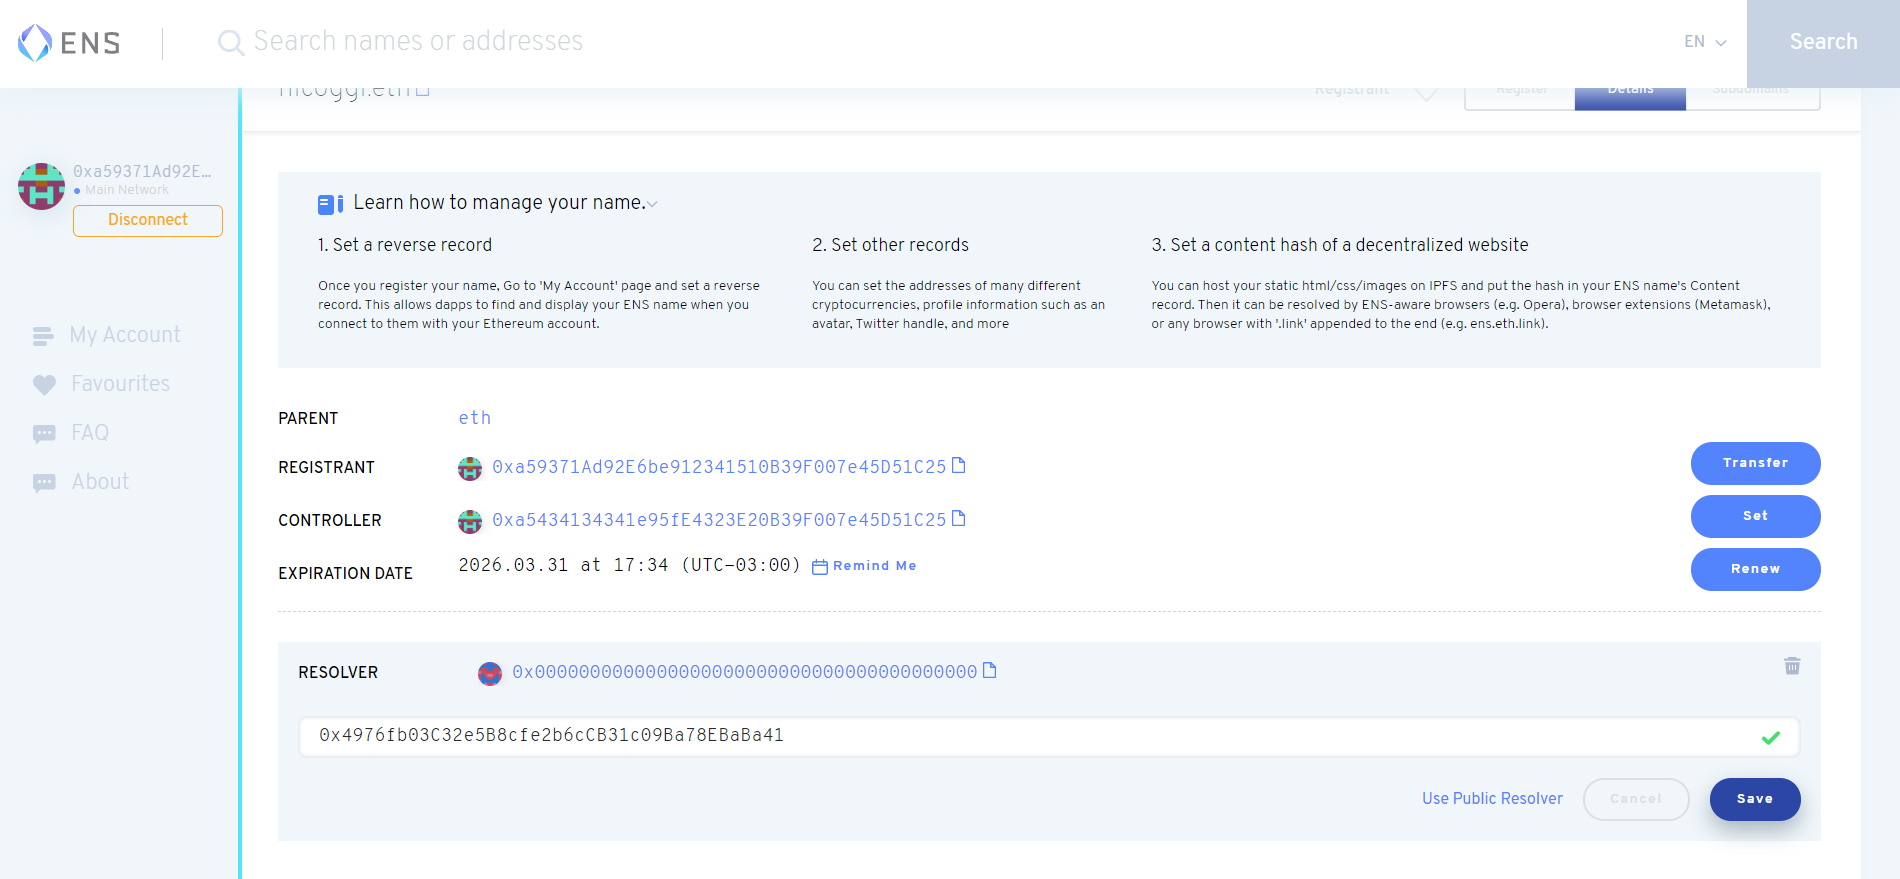
Task: Copy the resolver address via copy icon
Action: 989,671
